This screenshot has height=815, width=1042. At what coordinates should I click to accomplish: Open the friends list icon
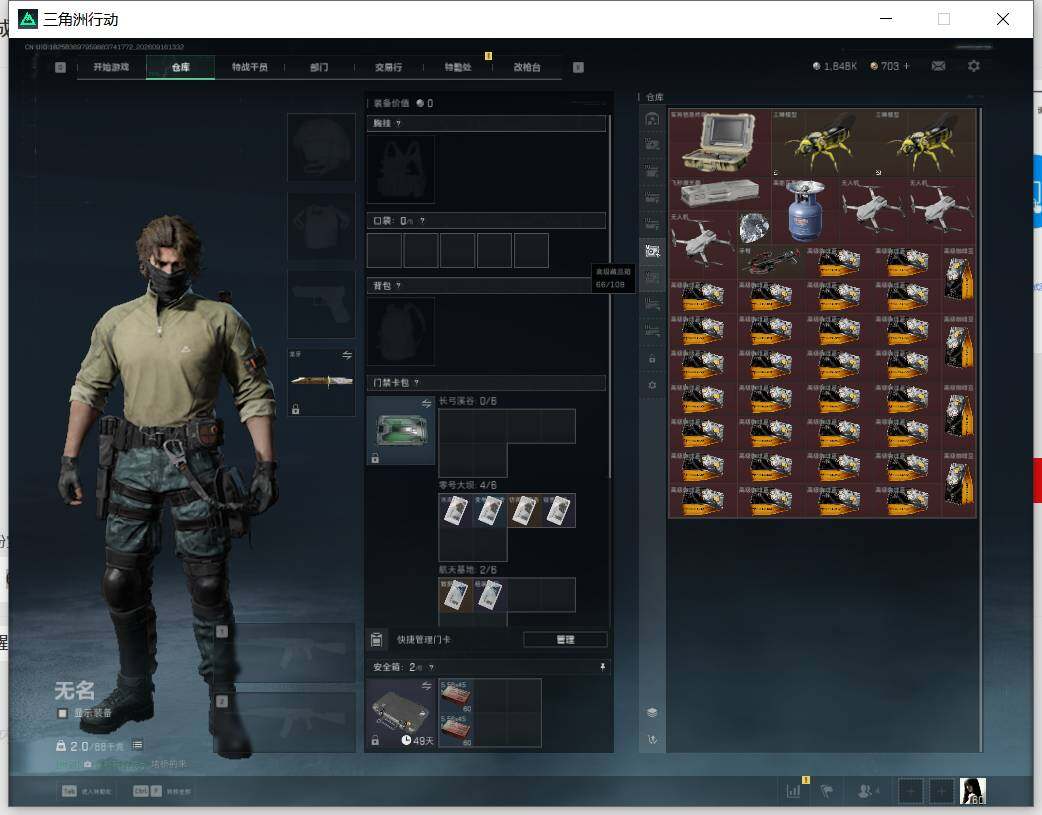tap(867, 791)
